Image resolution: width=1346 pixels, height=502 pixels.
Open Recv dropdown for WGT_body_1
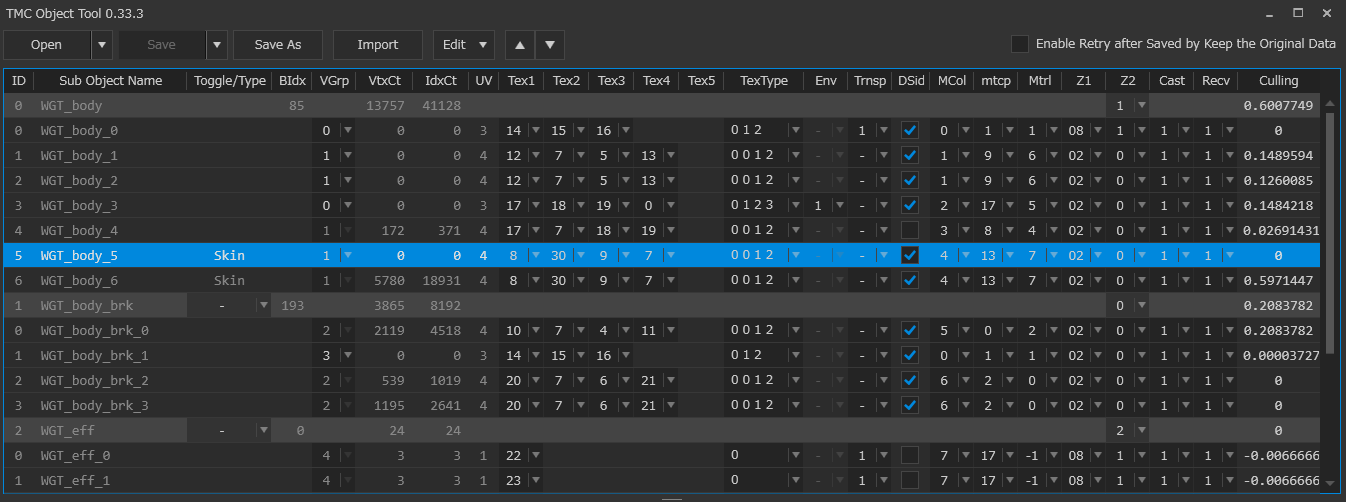click(x=1229, y=155)
